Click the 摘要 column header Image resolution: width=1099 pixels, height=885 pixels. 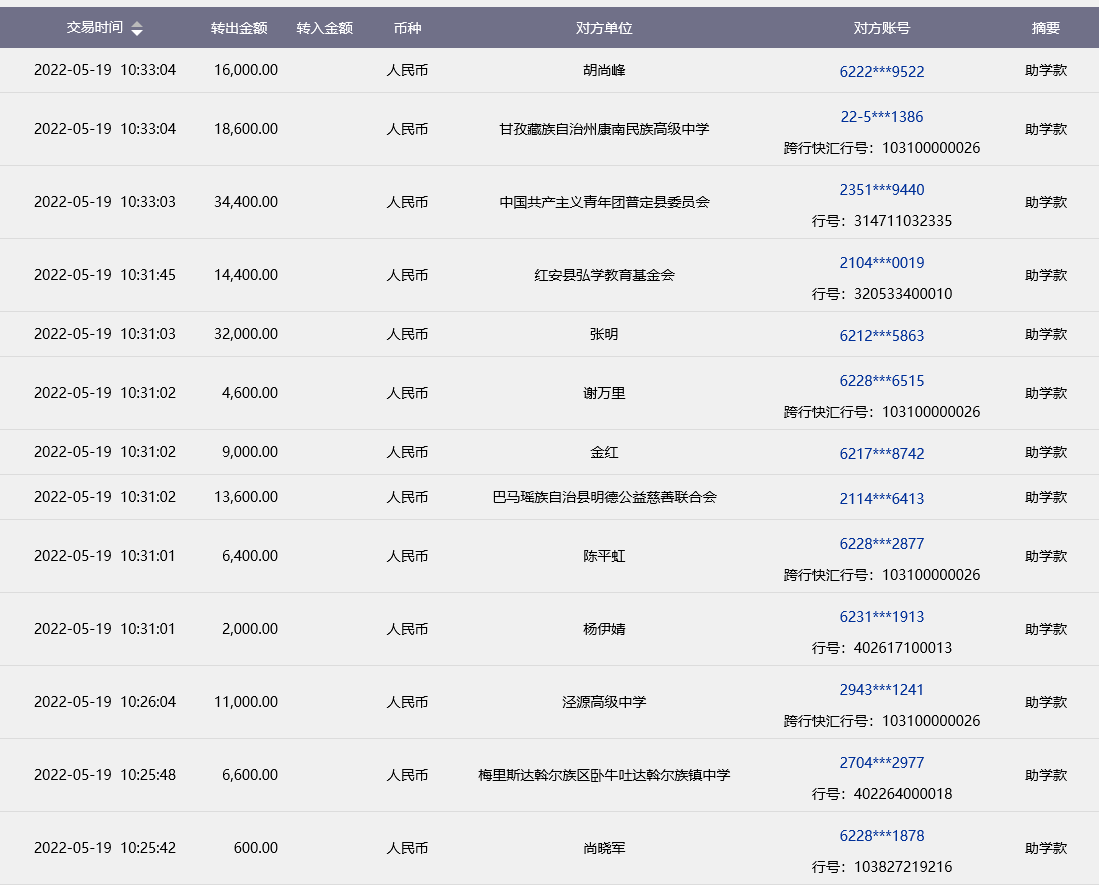1045,28
